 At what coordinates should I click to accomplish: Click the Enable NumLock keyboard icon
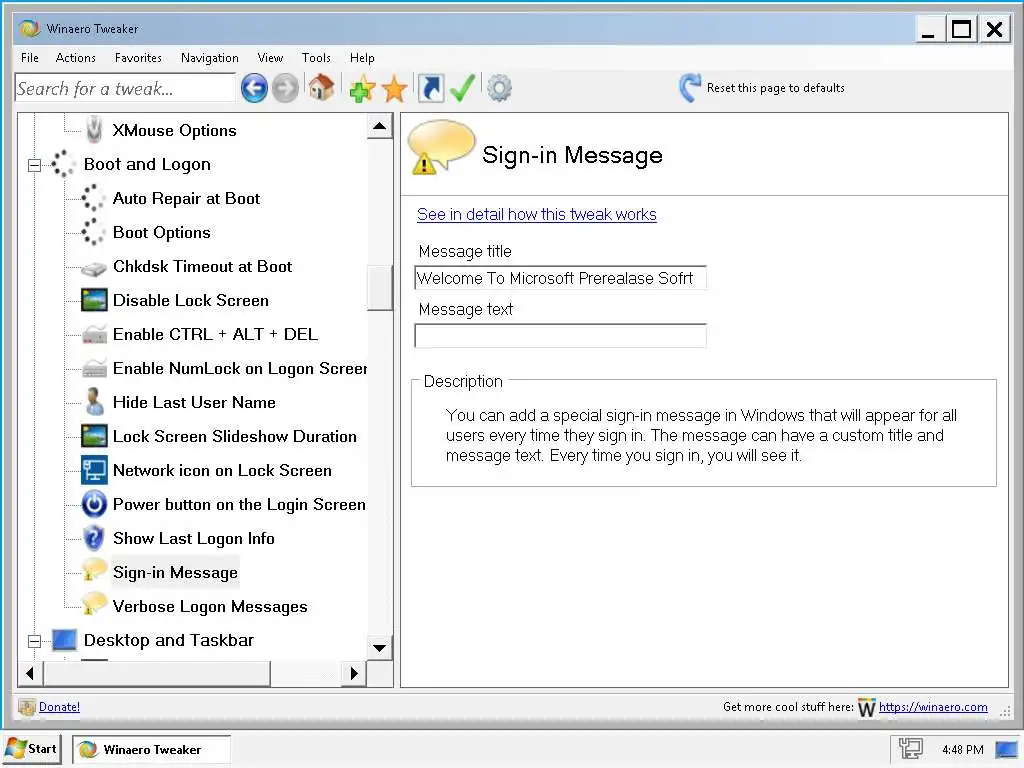click(94, 368)
